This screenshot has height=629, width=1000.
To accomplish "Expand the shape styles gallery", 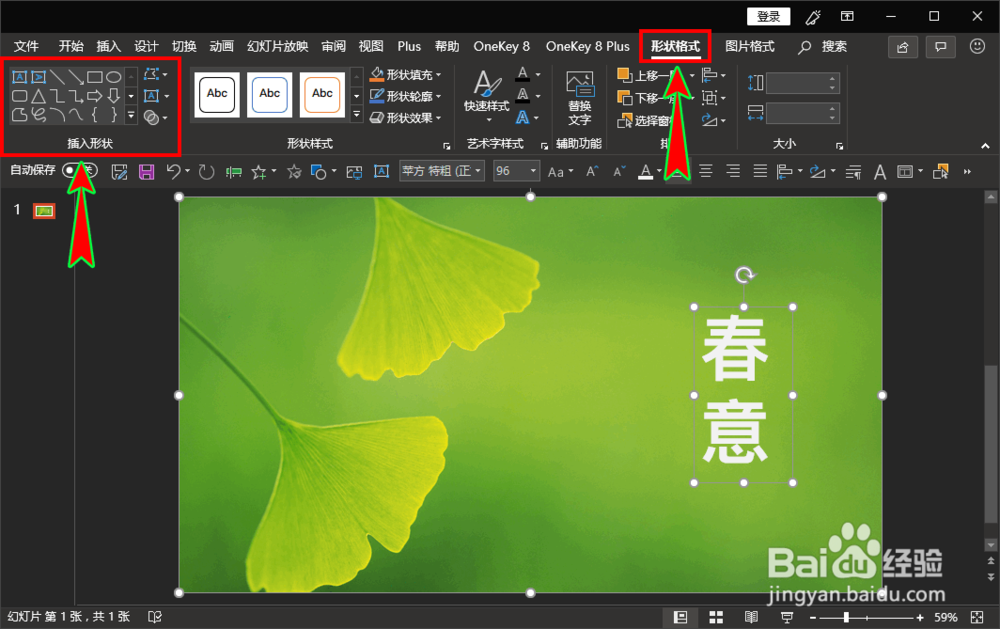I will click(357, 115).
